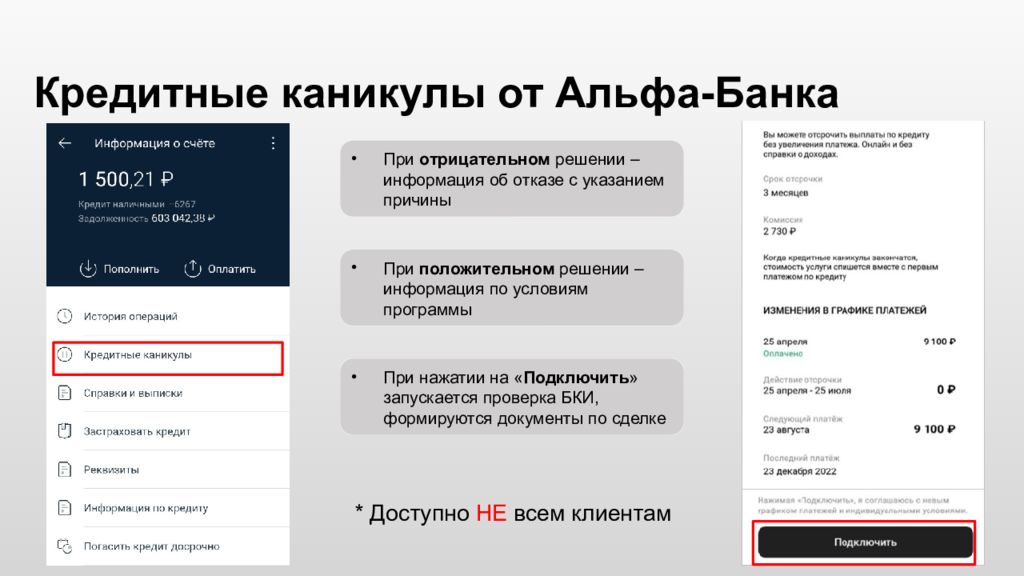Screen dimensions: 1024x576
Task: Click the 0 ₽ deferral payment amount
Action: point(946,389)
